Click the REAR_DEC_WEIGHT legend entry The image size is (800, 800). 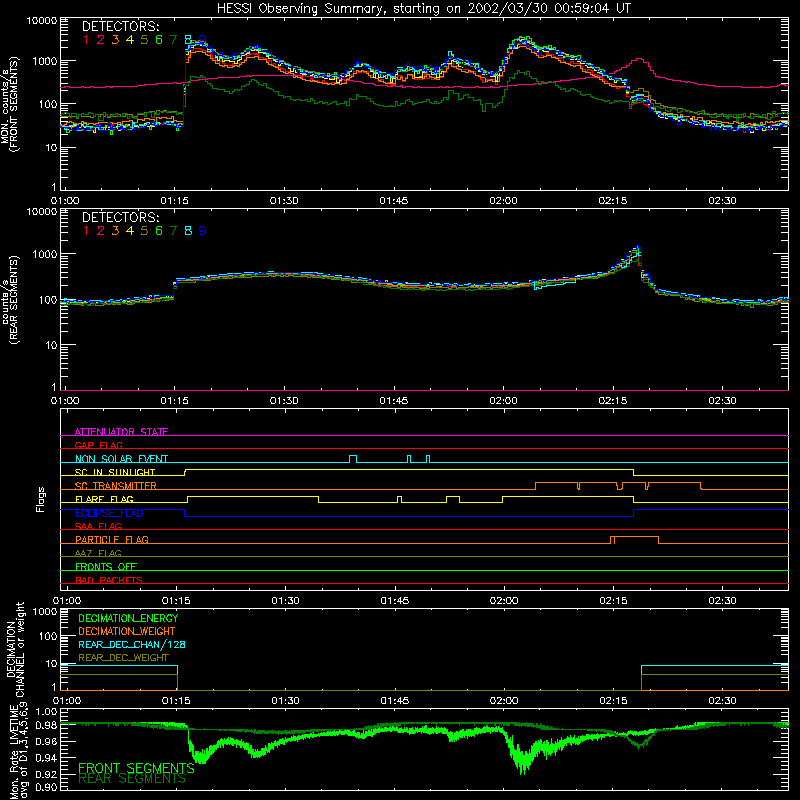123,658
